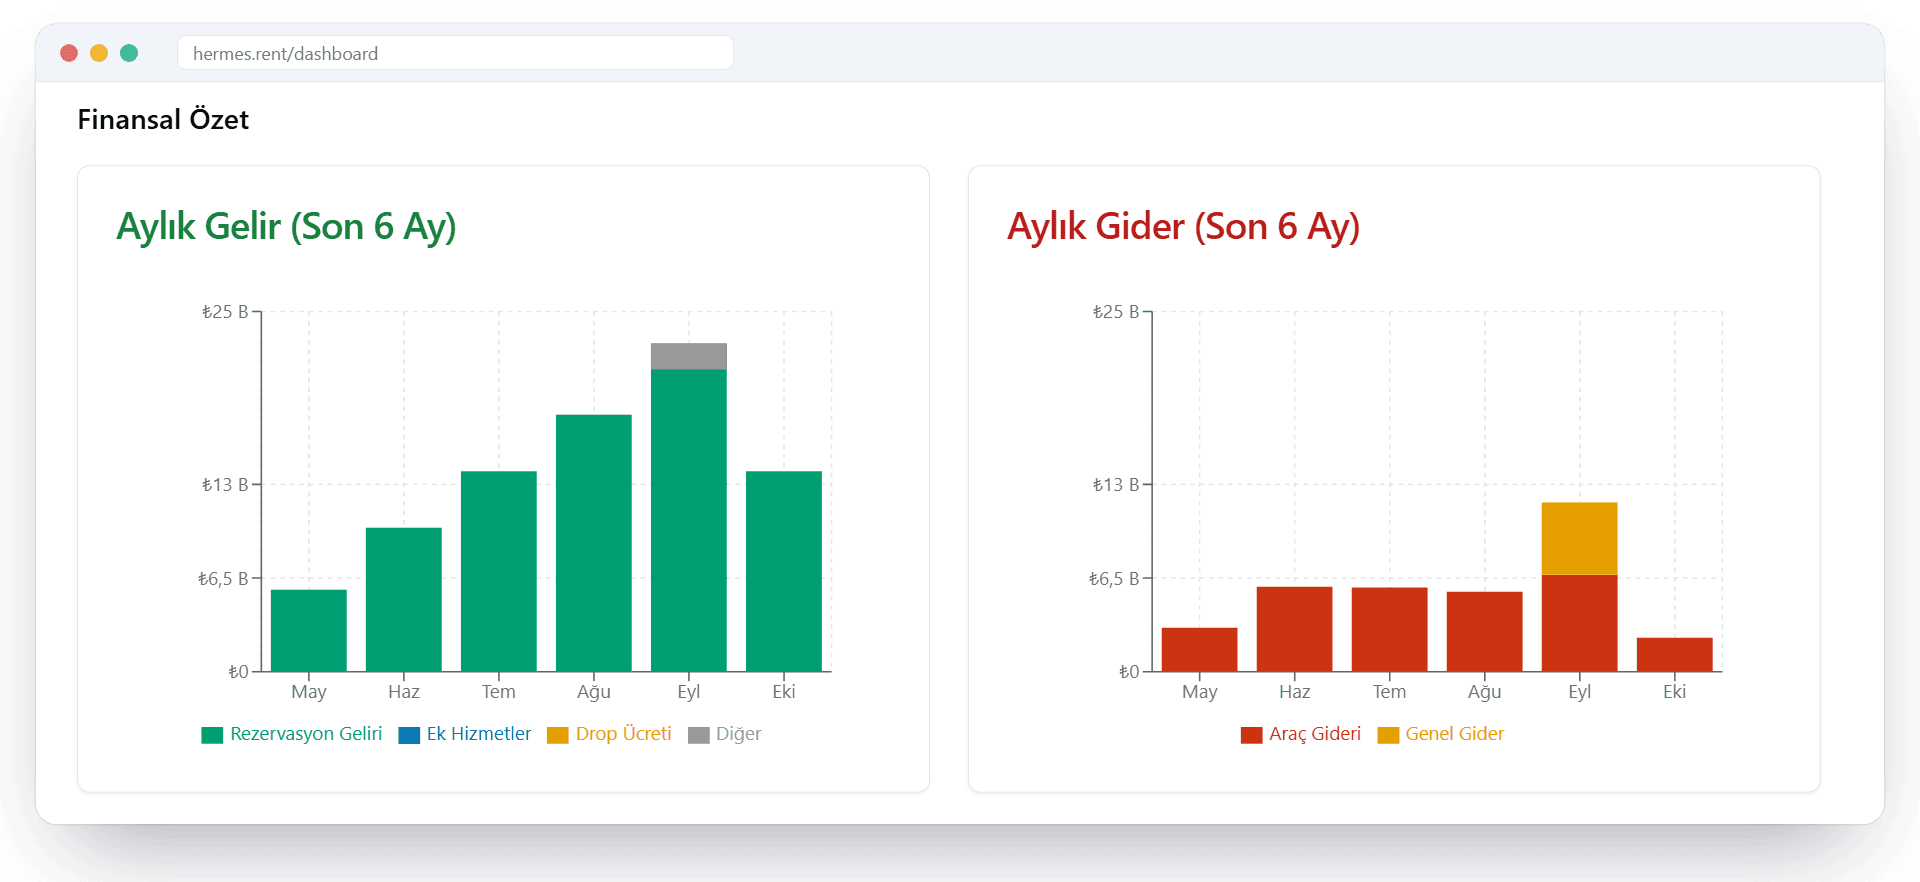Toggle Ek Hizmetler legend label
Screen dimensions: 1920x882
tap(479, 734)
